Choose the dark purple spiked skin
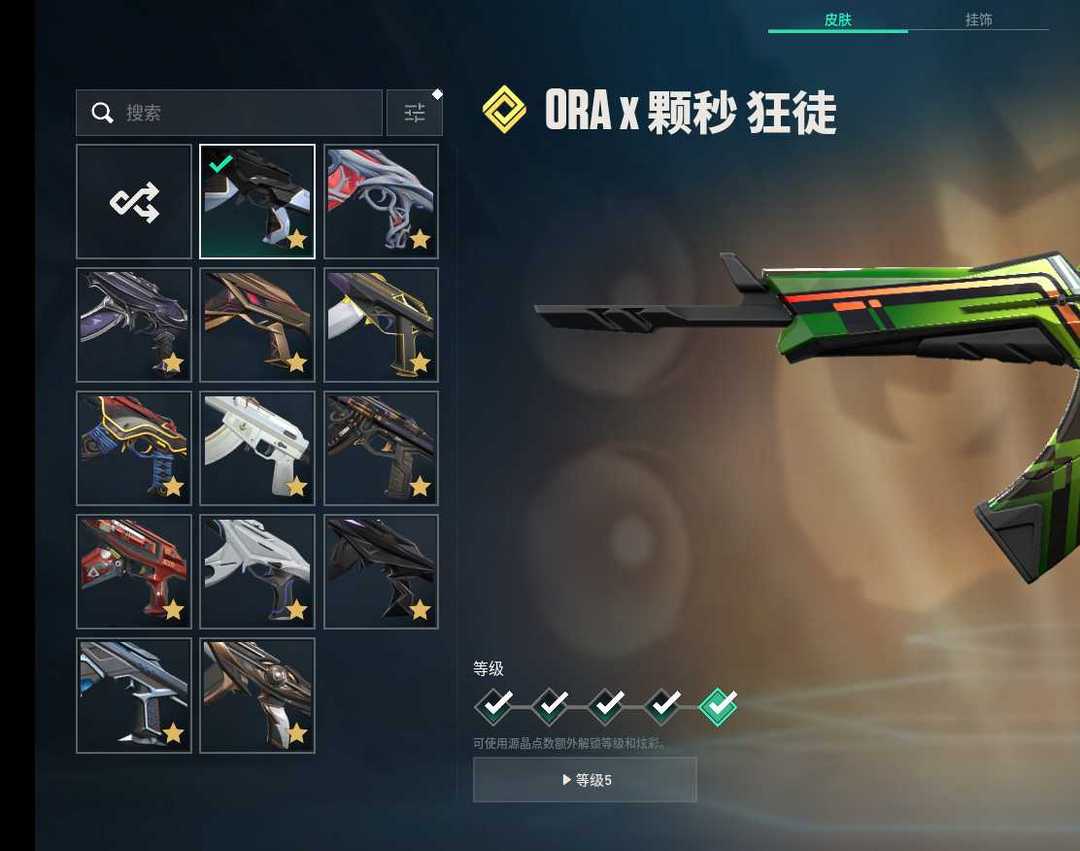Screen dimensions: 1080x851 pyautogui.click(x=134, y=325)
